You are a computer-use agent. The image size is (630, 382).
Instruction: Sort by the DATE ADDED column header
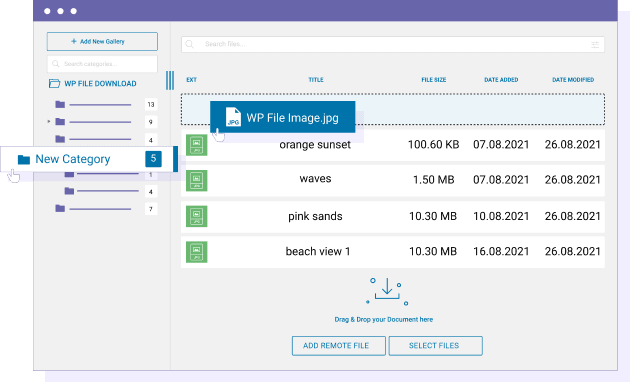click(x=501, y=80)
